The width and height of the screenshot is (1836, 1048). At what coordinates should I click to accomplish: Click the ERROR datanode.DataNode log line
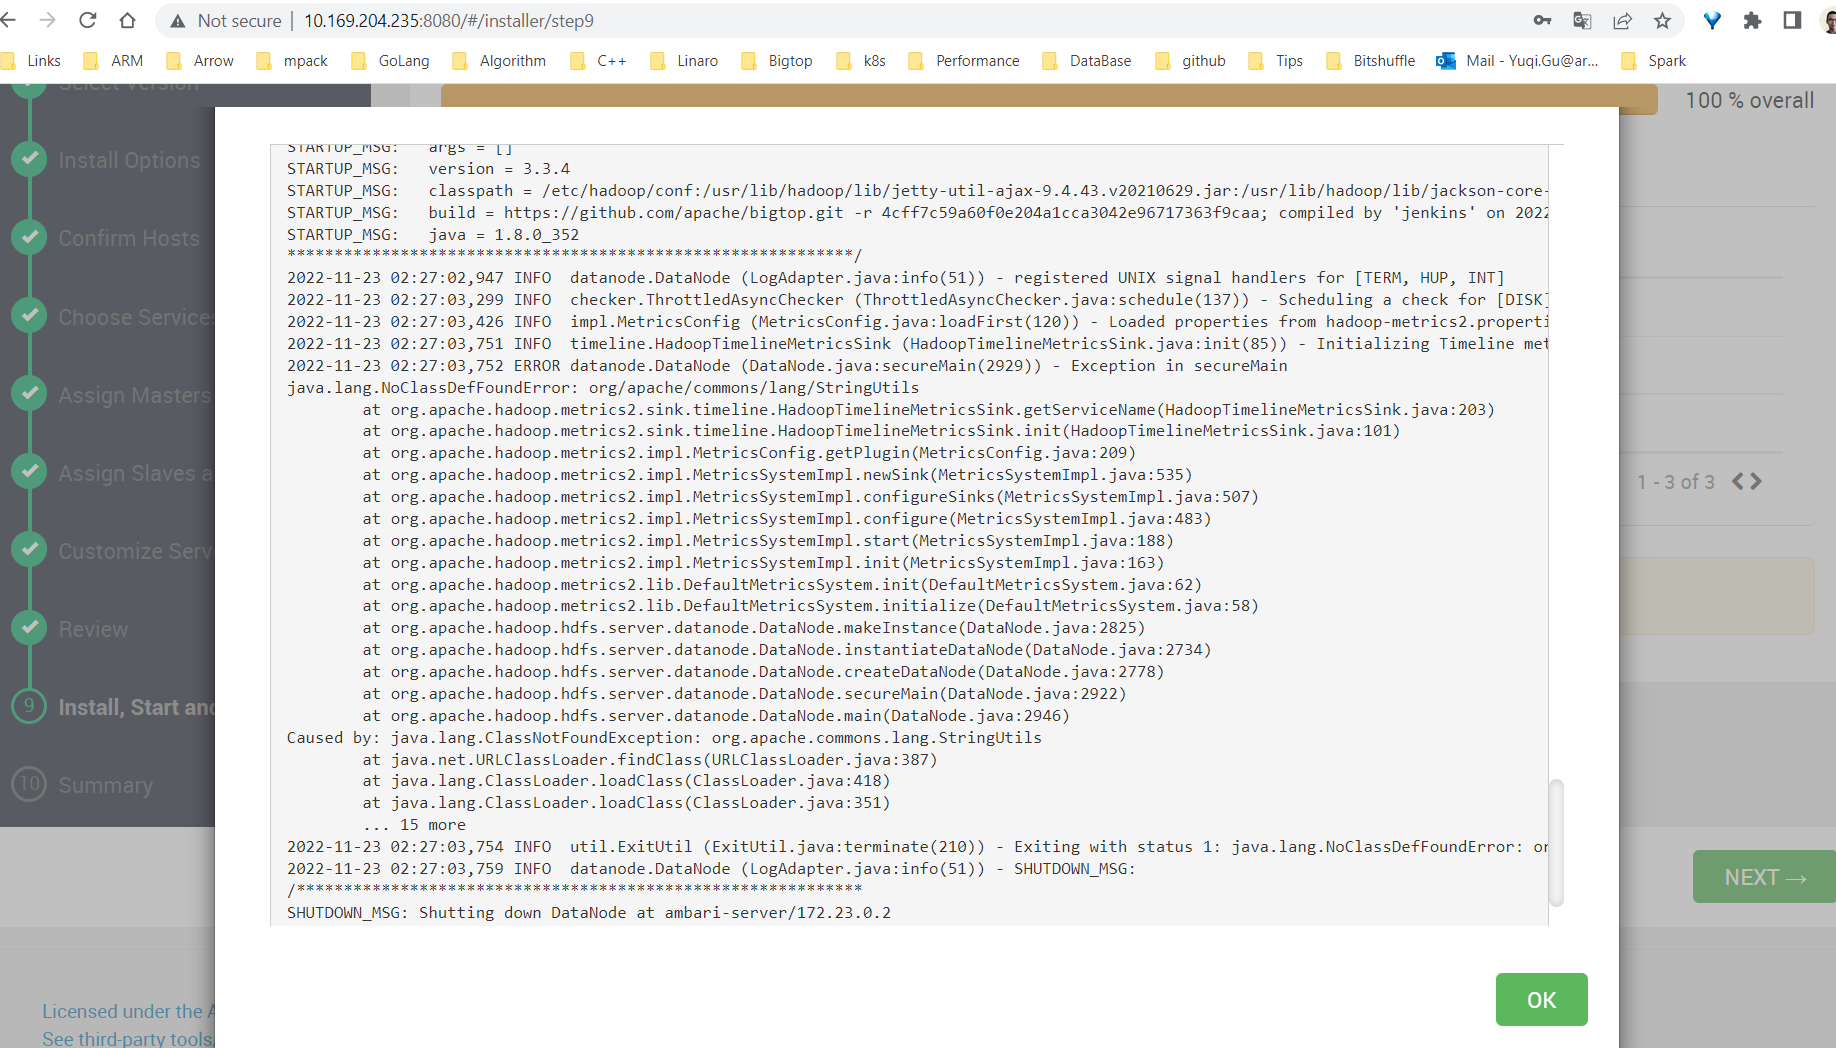pyautogui.click(x=787, y=366)
